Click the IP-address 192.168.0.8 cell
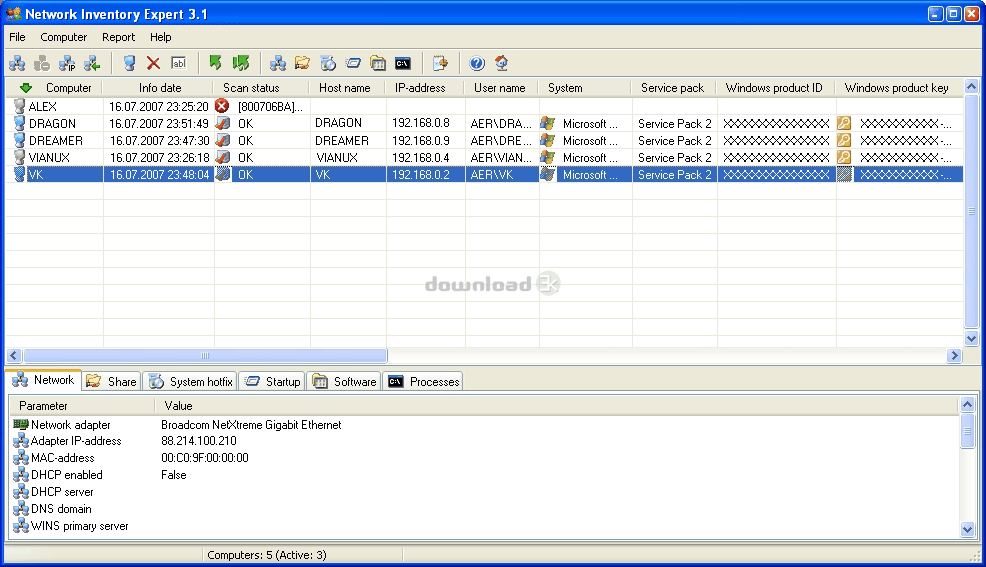 pyautogui.click(x=421, y=123)
